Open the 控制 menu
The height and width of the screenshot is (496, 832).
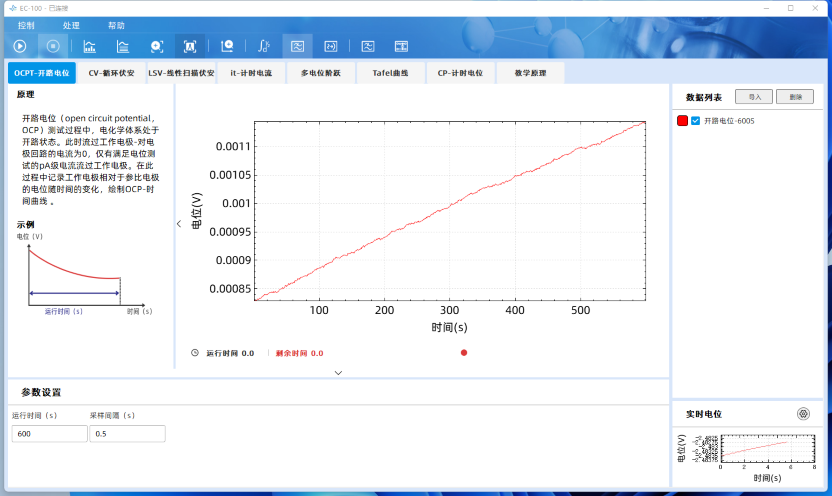point(26,25)
